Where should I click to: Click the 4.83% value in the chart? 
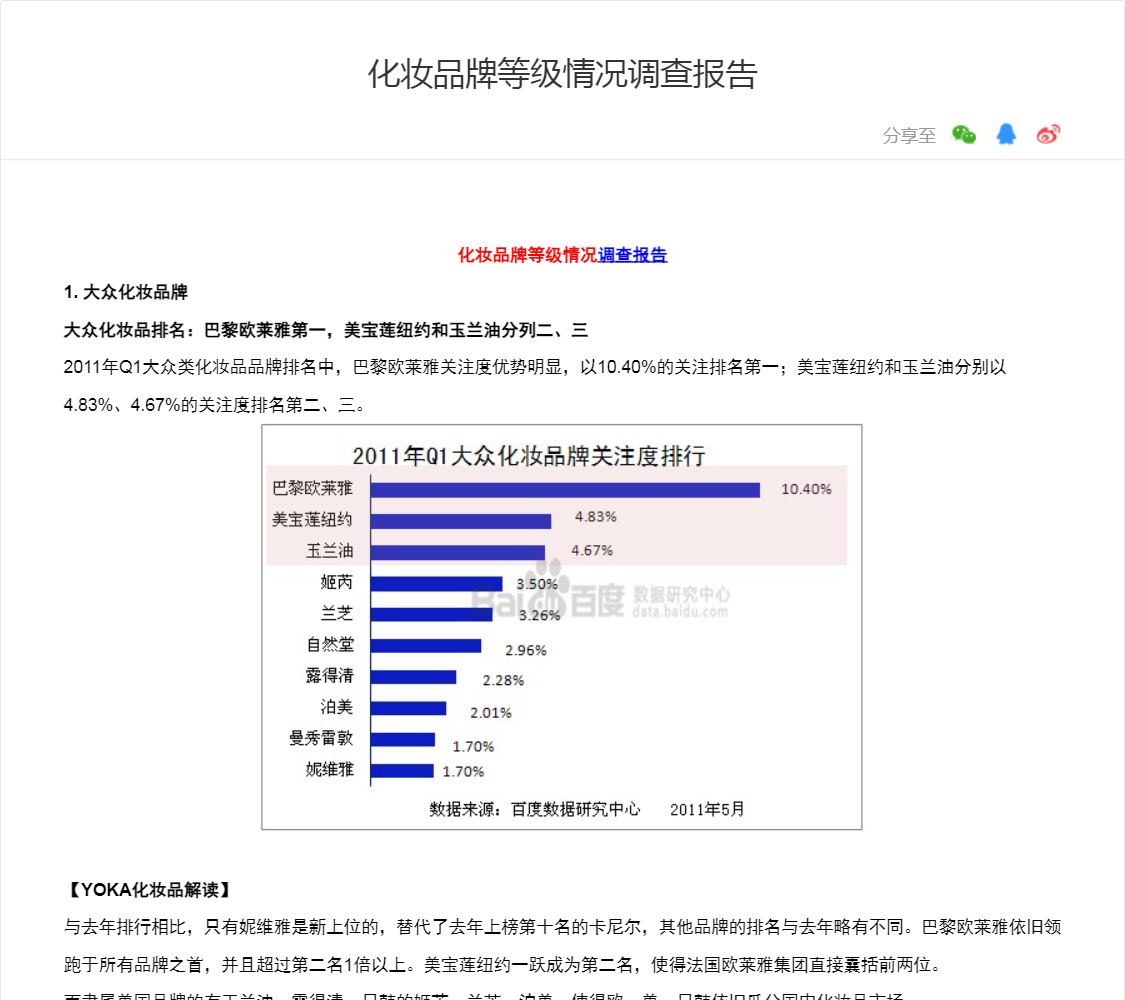click(x=596, y=516)
